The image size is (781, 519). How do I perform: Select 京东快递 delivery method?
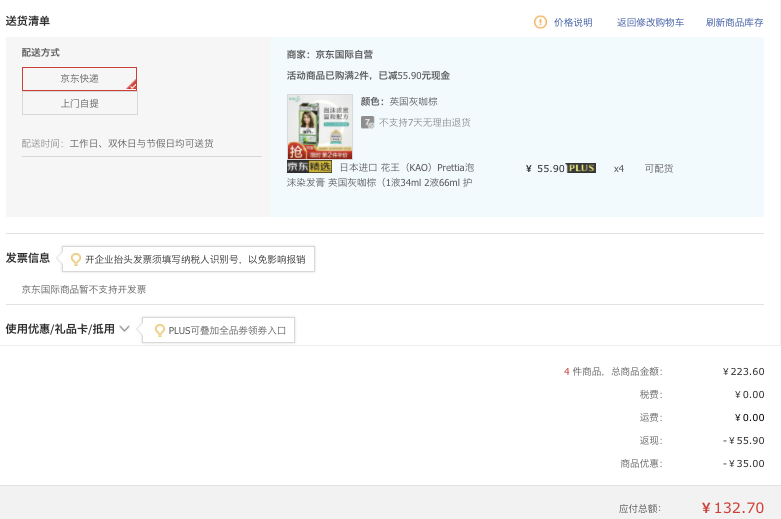[79, 79]
